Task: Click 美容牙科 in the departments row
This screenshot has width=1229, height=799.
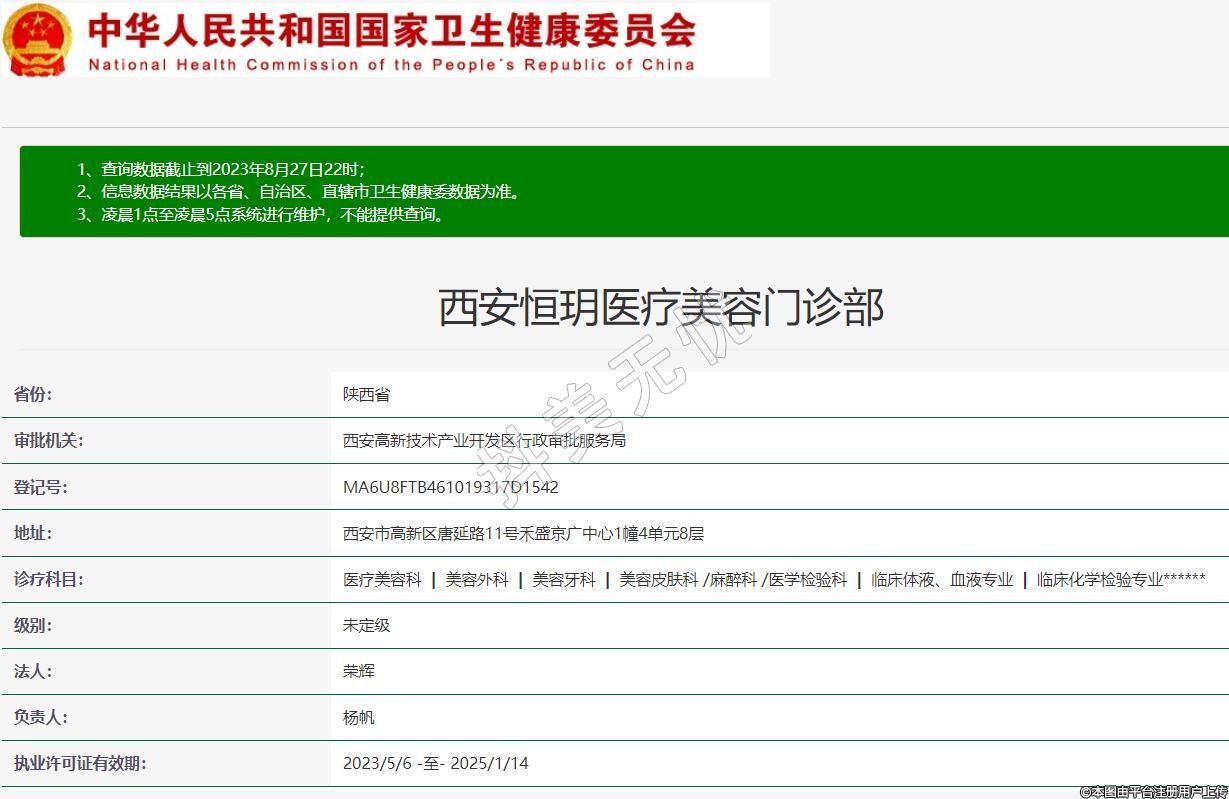Action: (563, 579)
